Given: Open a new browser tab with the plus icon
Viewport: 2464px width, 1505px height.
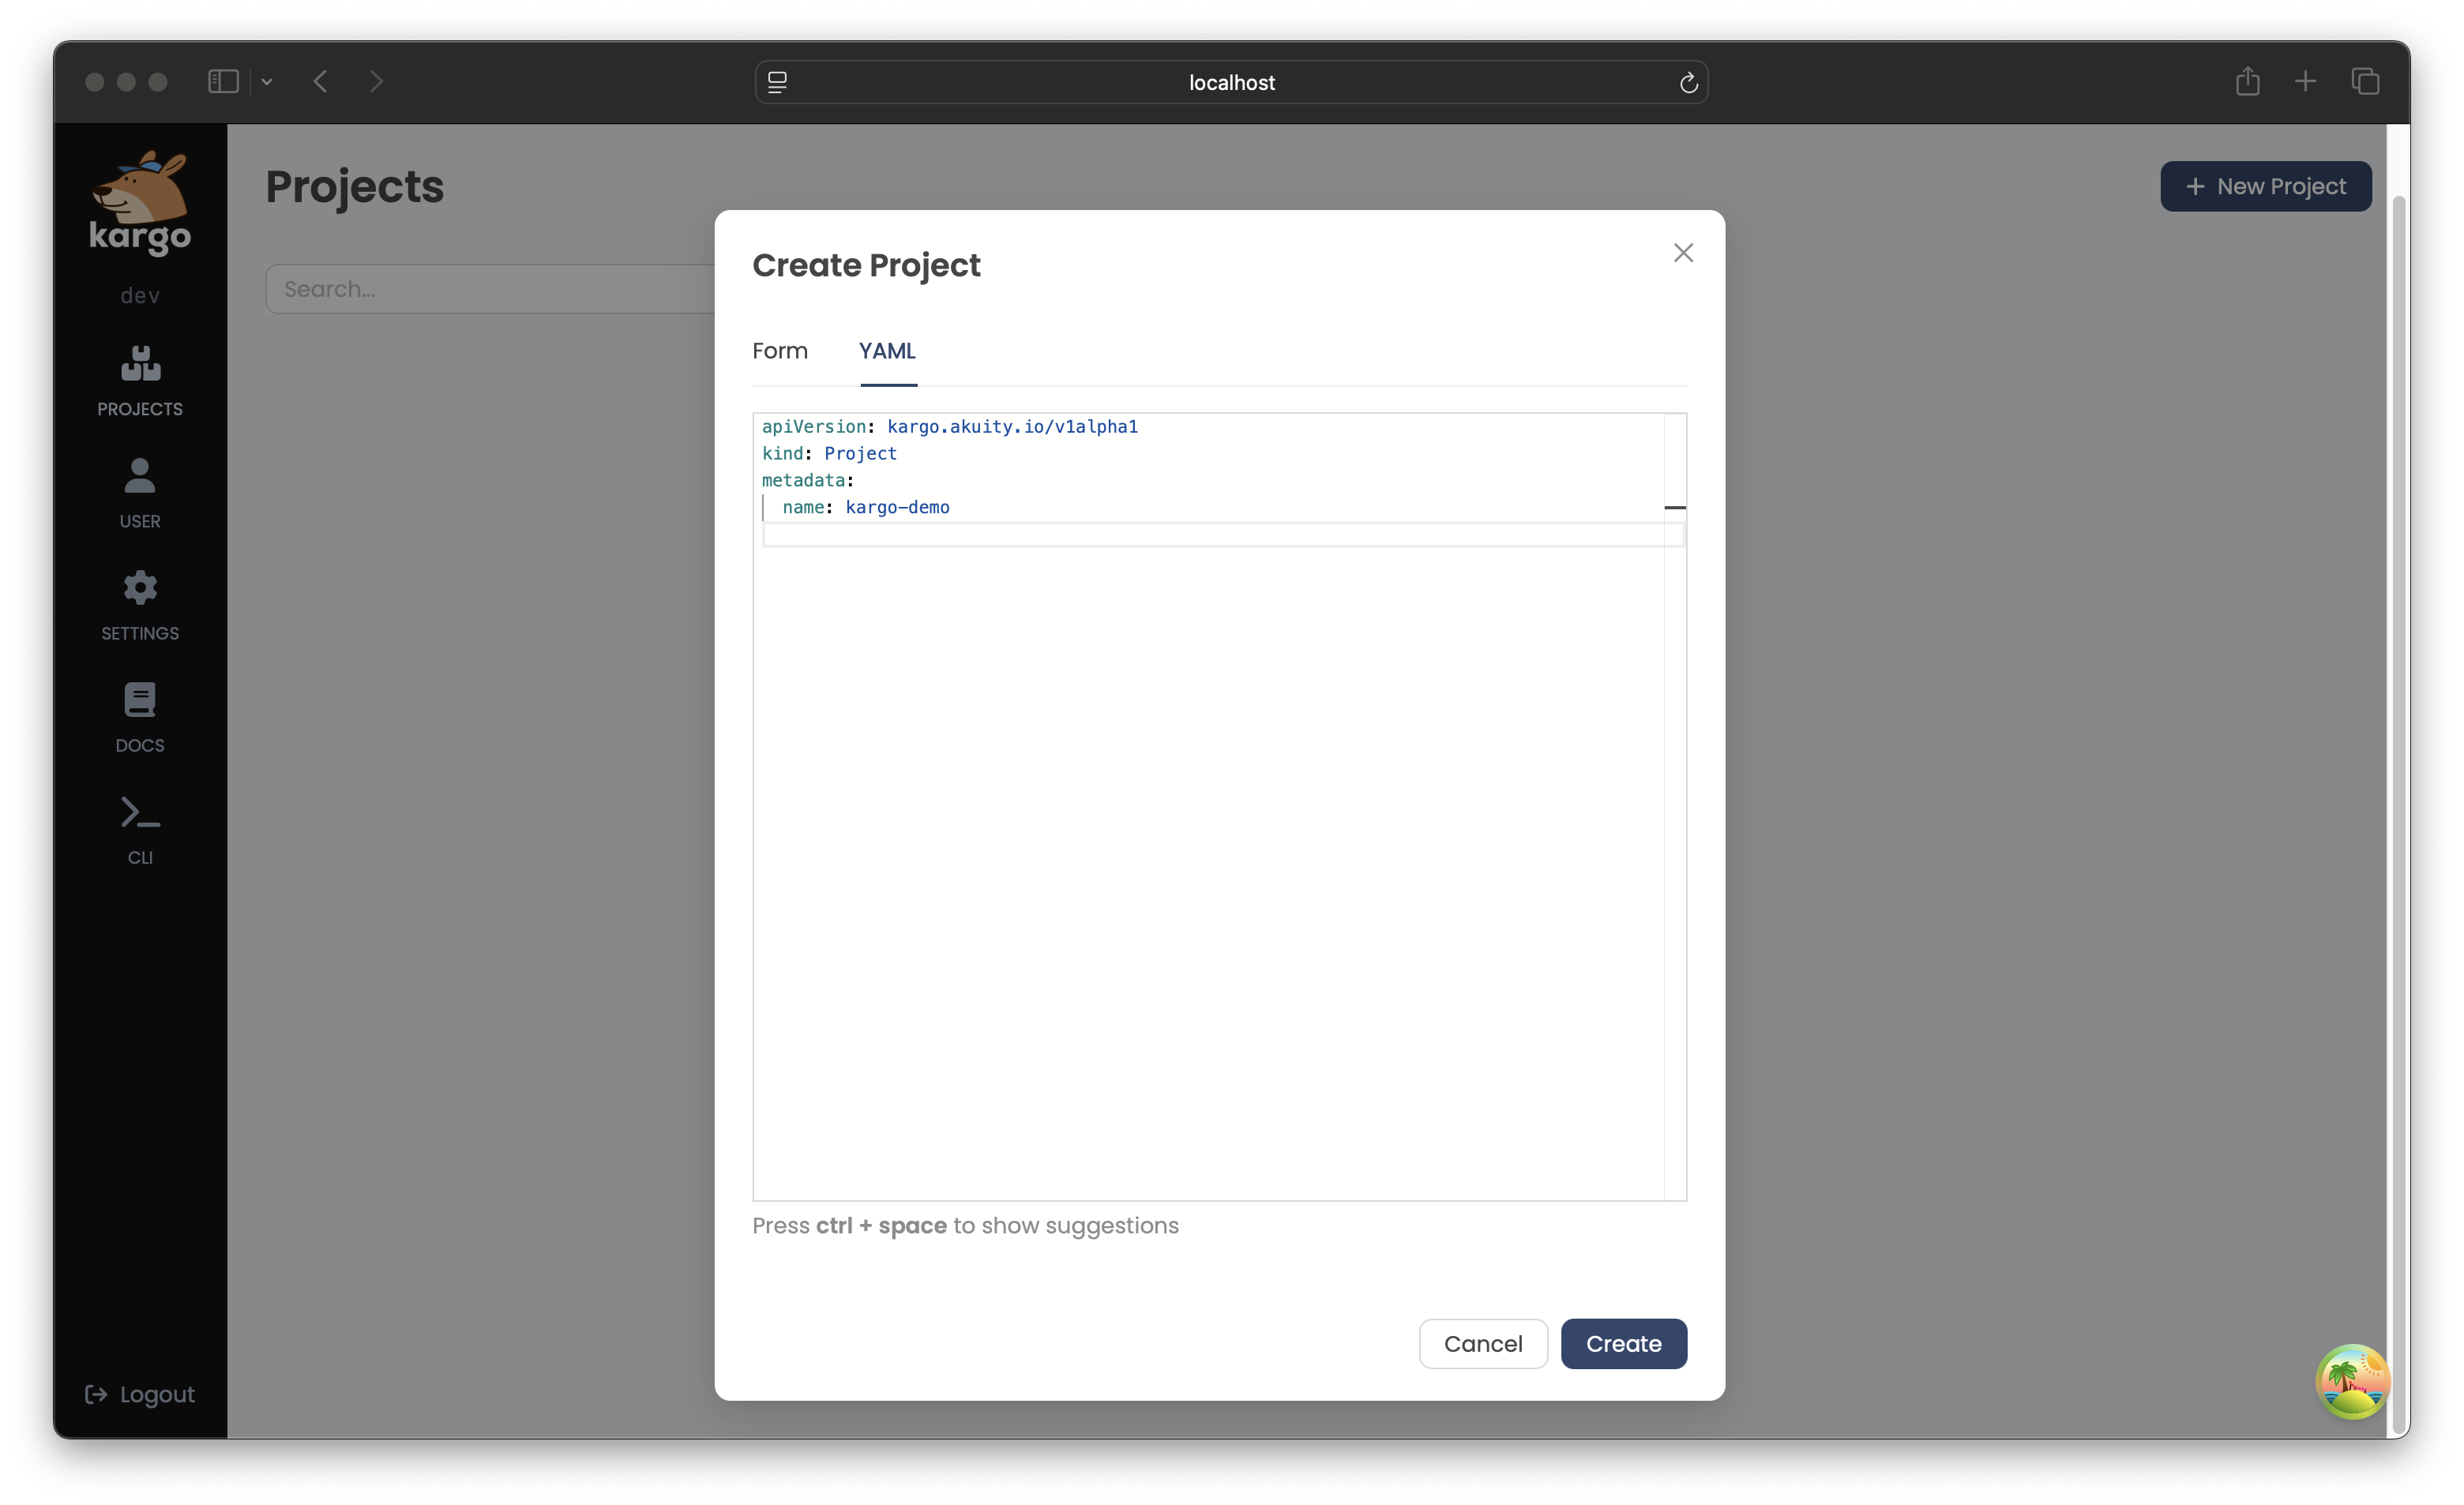Looking at the screenshot, I should click(2305, 81).
